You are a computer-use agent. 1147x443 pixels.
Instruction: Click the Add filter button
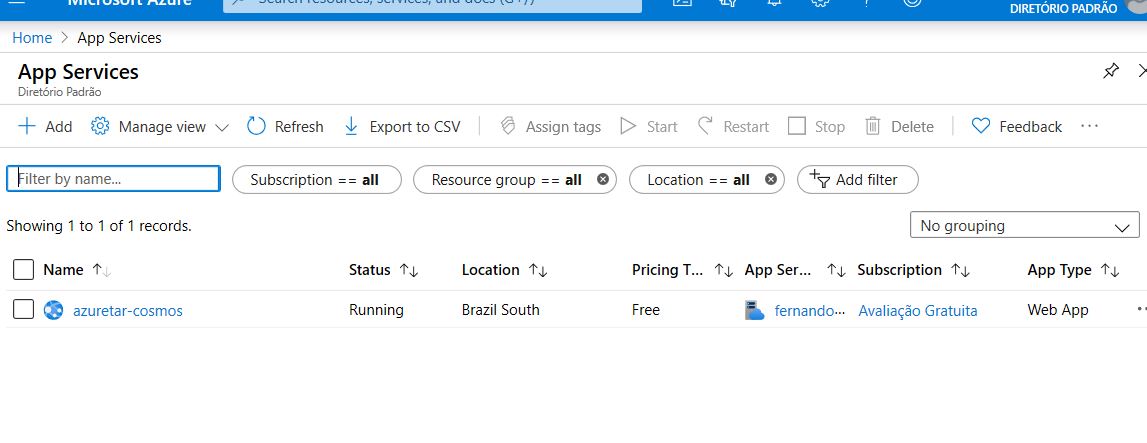point(857,180)
